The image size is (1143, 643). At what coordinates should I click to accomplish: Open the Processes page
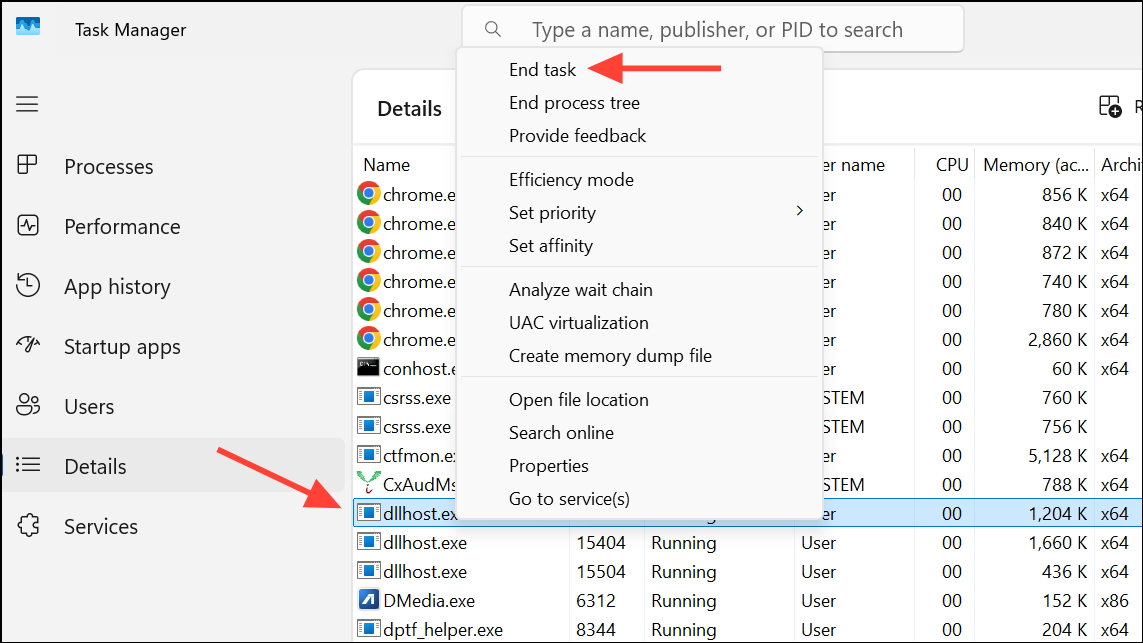pos(108,166)
